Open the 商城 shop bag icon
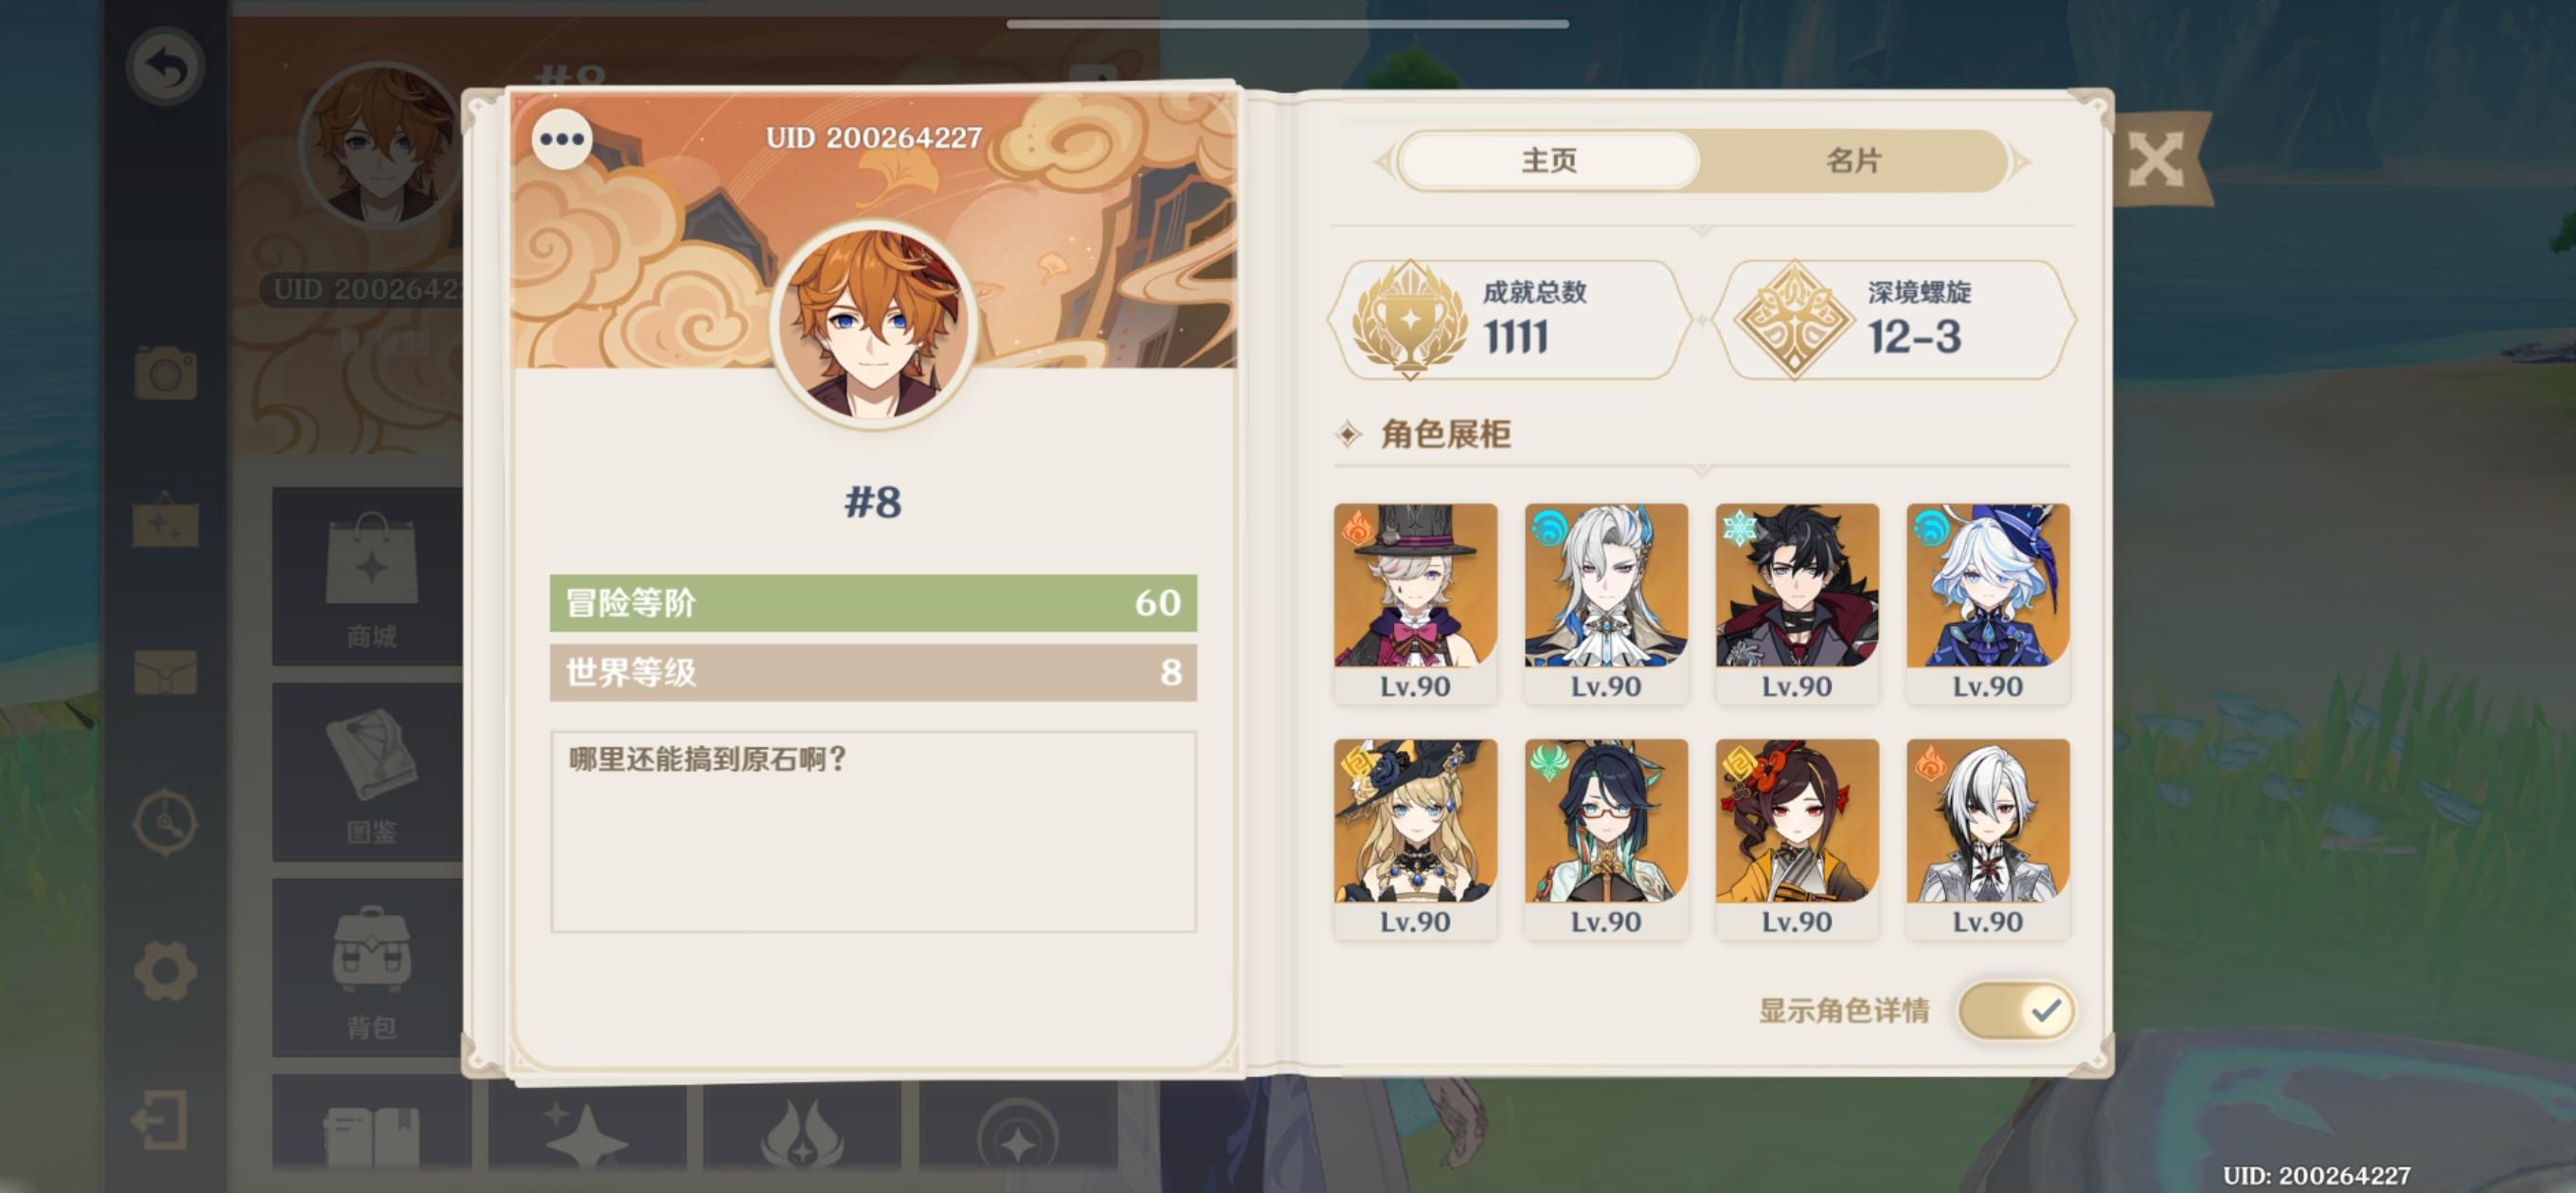 pos(371,577)
